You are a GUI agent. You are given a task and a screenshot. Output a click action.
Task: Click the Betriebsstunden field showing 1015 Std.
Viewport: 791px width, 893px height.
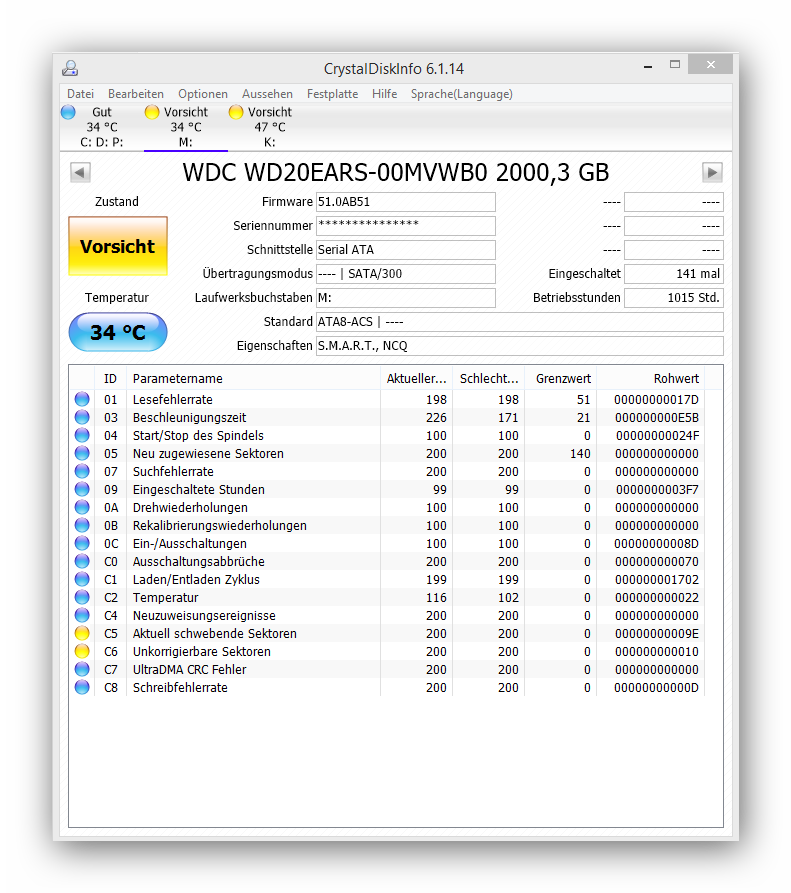click(674, 297)
